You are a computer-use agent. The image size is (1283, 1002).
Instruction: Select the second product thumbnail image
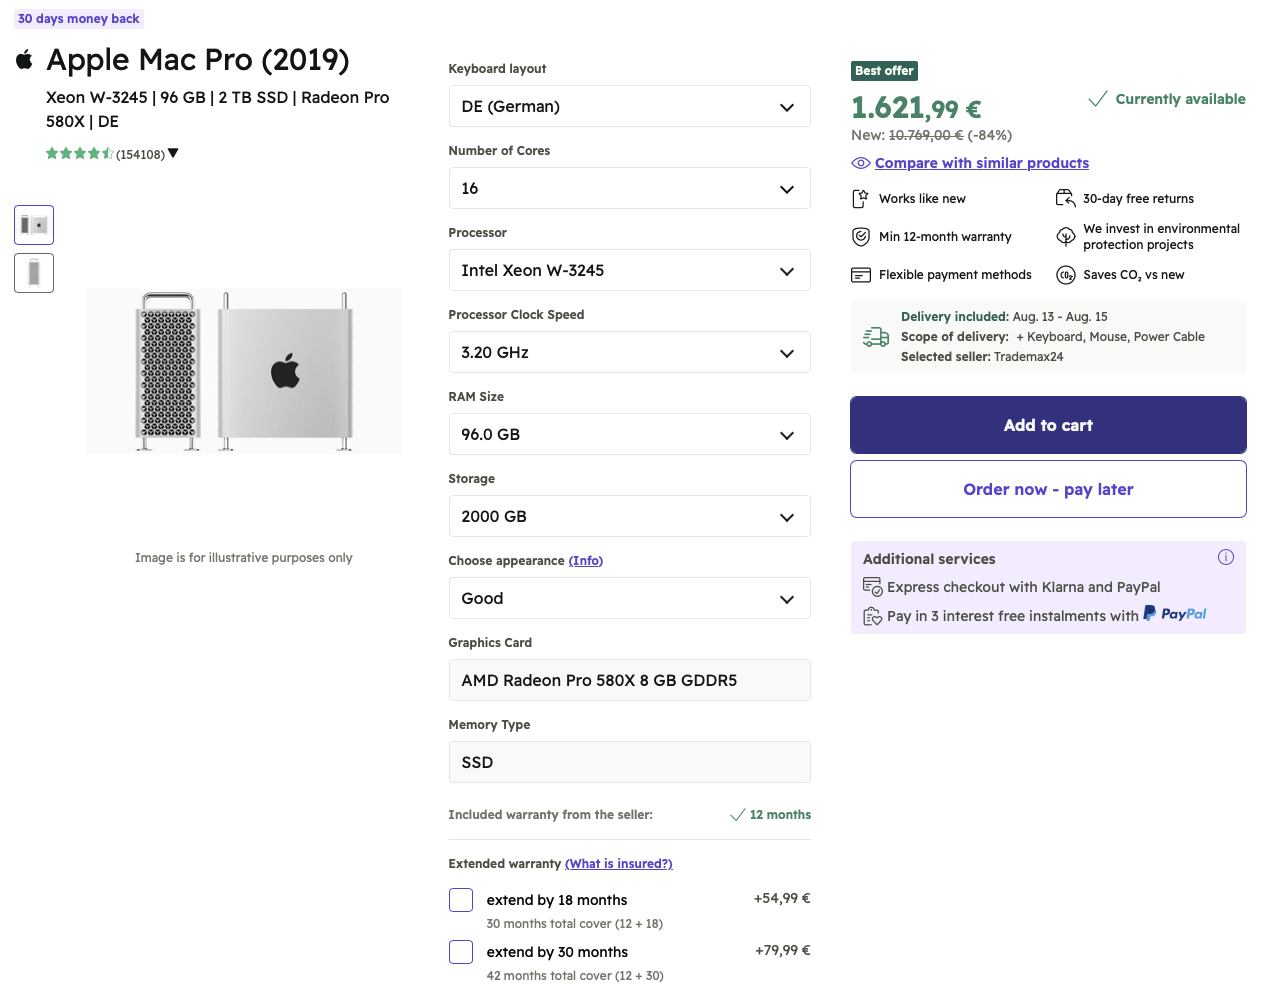tap(34, 273)
